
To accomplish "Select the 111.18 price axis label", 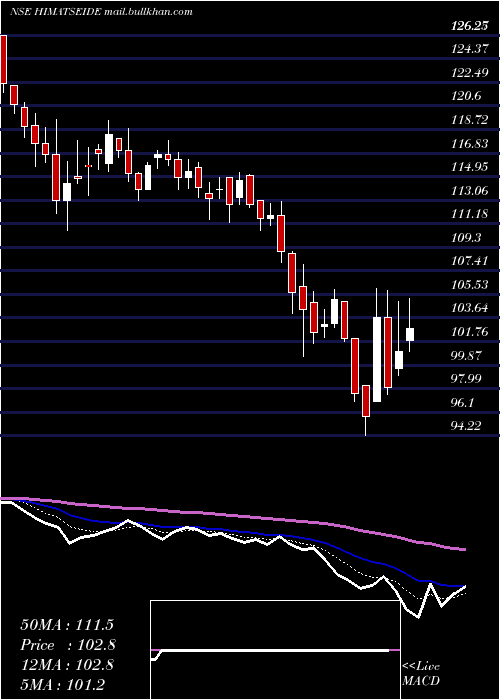I will pyautogui.click(x=469, y=214).
